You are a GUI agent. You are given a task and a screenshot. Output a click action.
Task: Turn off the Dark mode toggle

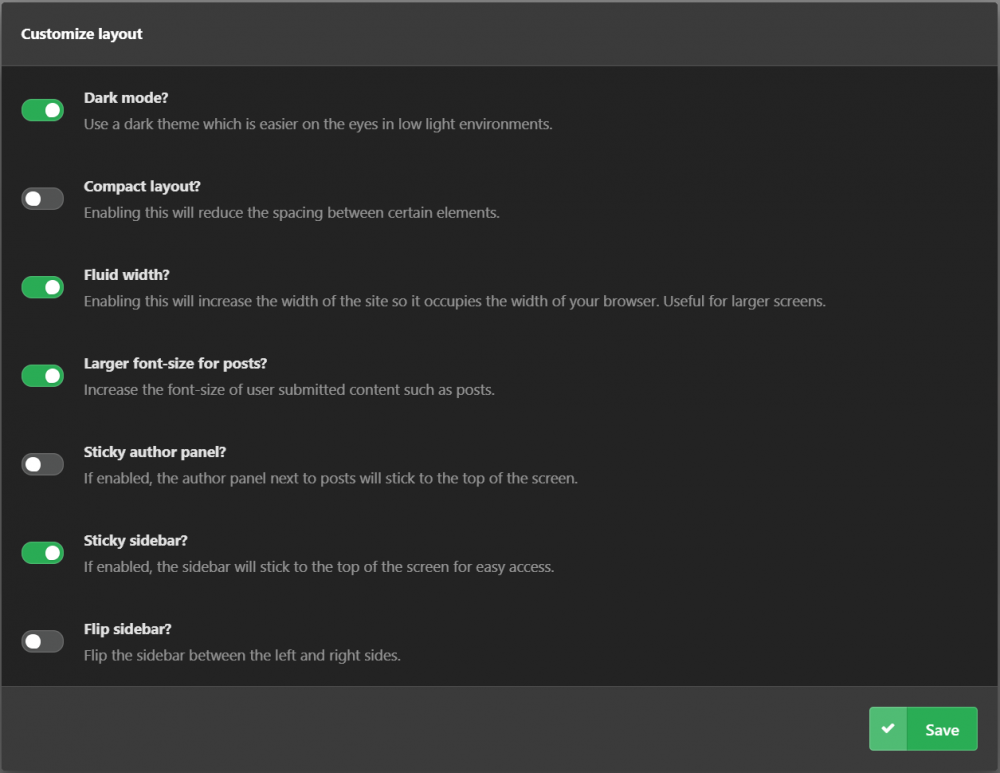coord(43,110)
